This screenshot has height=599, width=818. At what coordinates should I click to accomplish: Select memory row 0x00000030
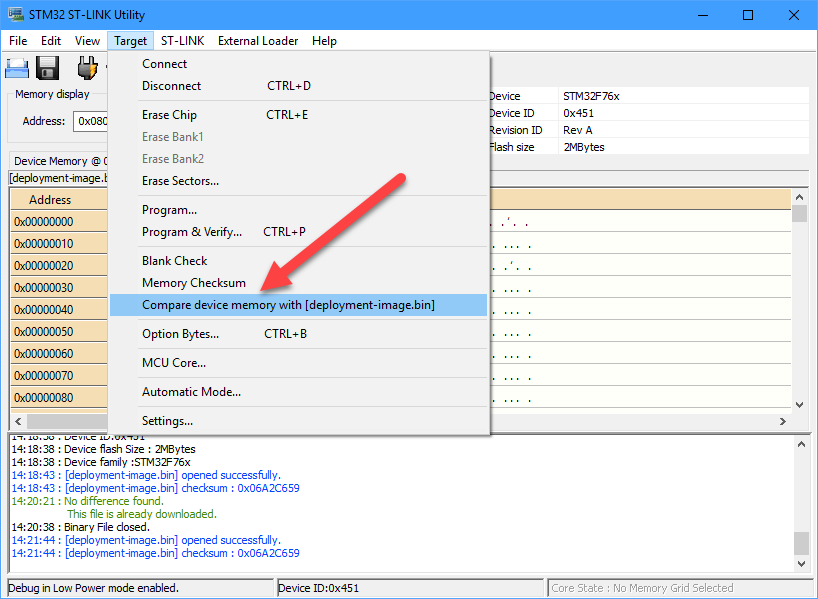point(59,287)
